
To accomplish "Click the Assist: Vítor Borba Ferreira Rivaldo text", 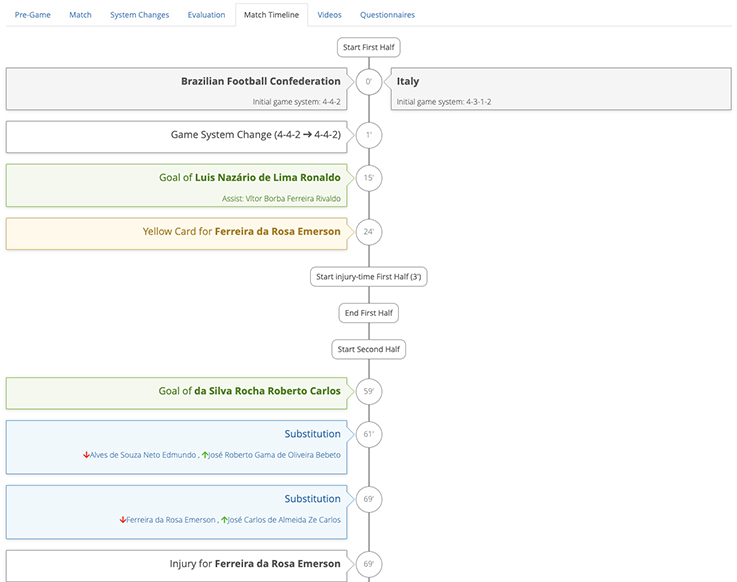I will pyautogui.click(x=281, y=199).
